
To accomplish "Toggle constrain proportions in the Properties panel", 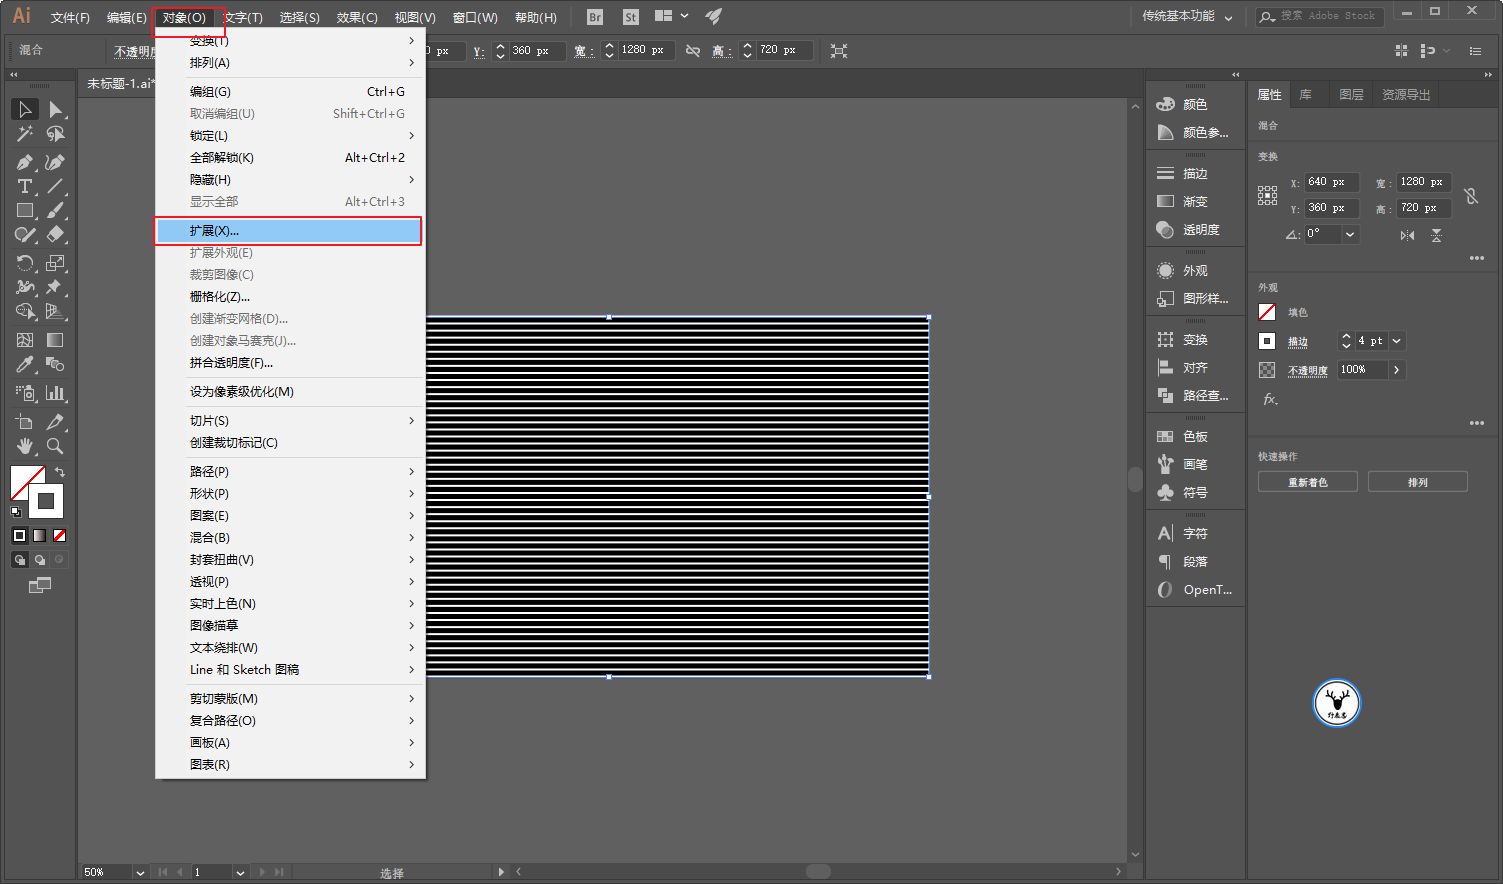I will (x=1471, y=196).
